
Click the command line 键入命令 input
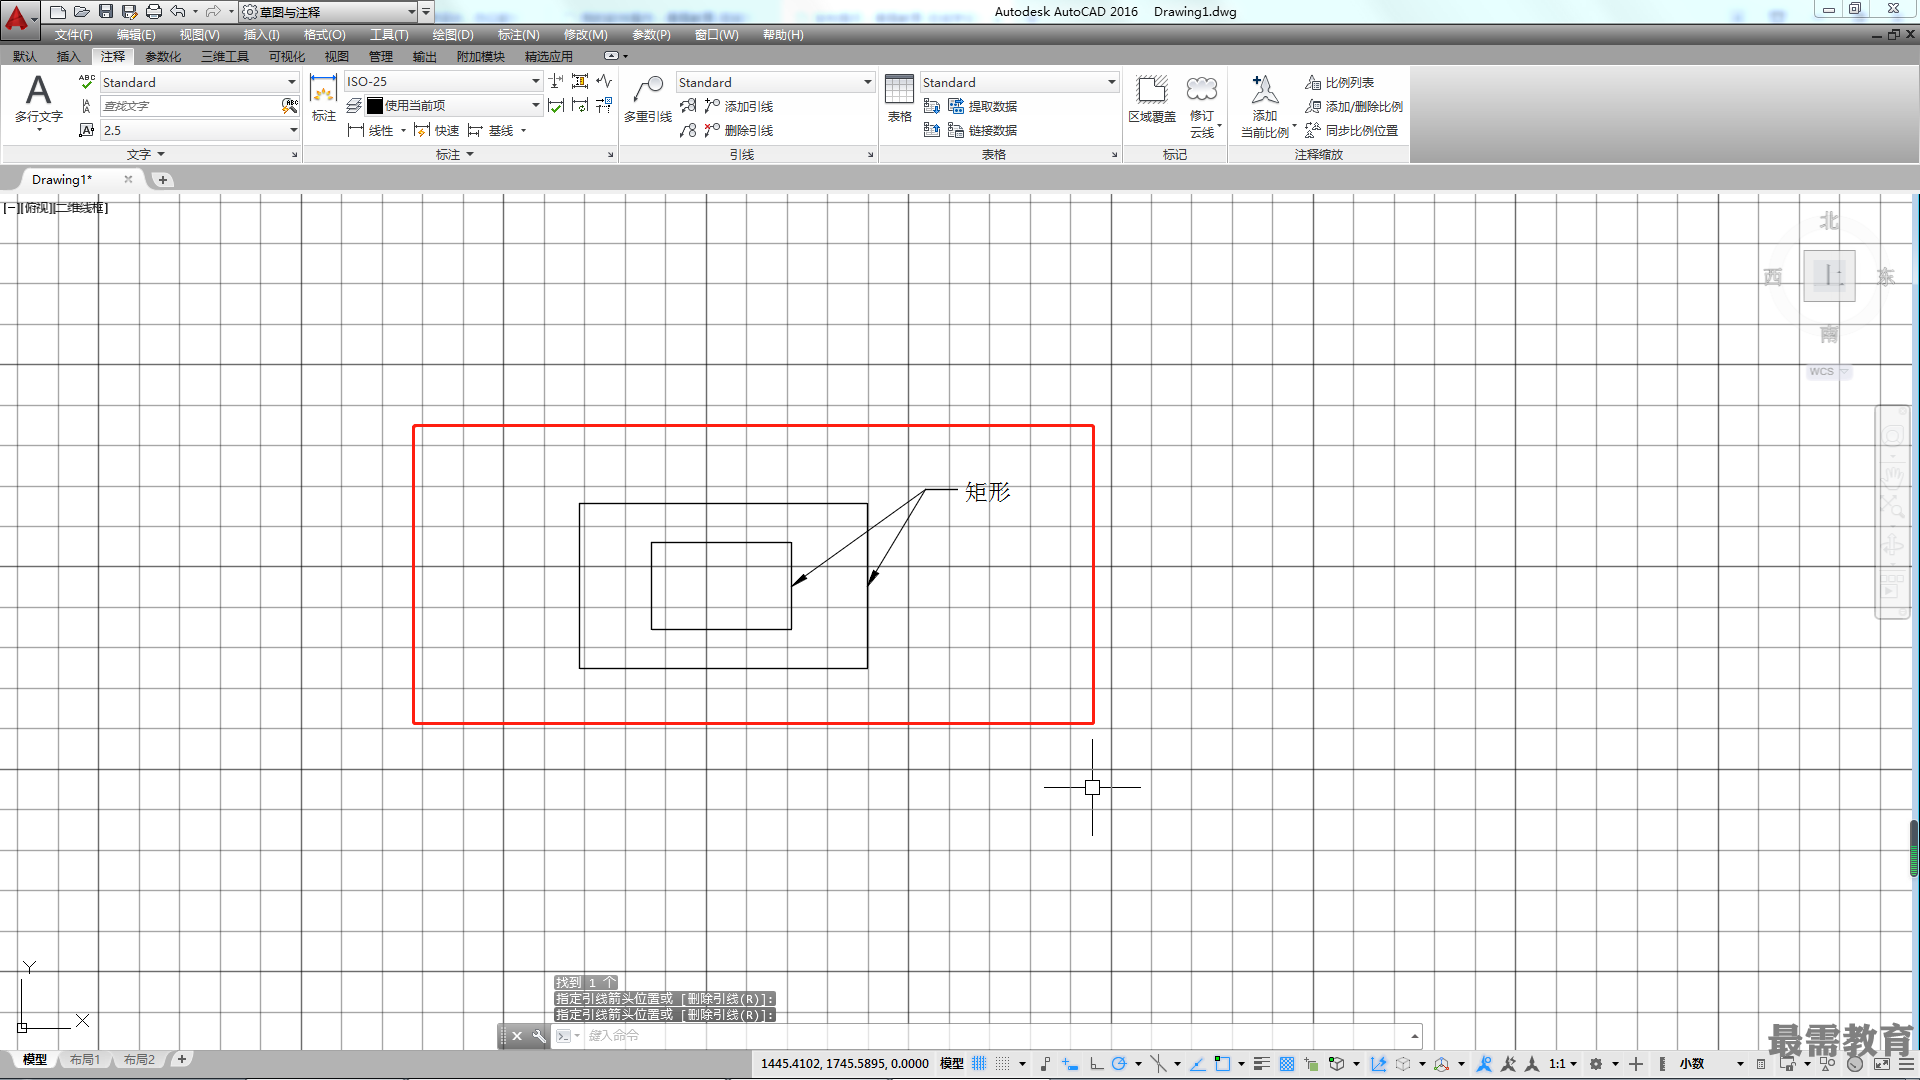(995, 1036)
